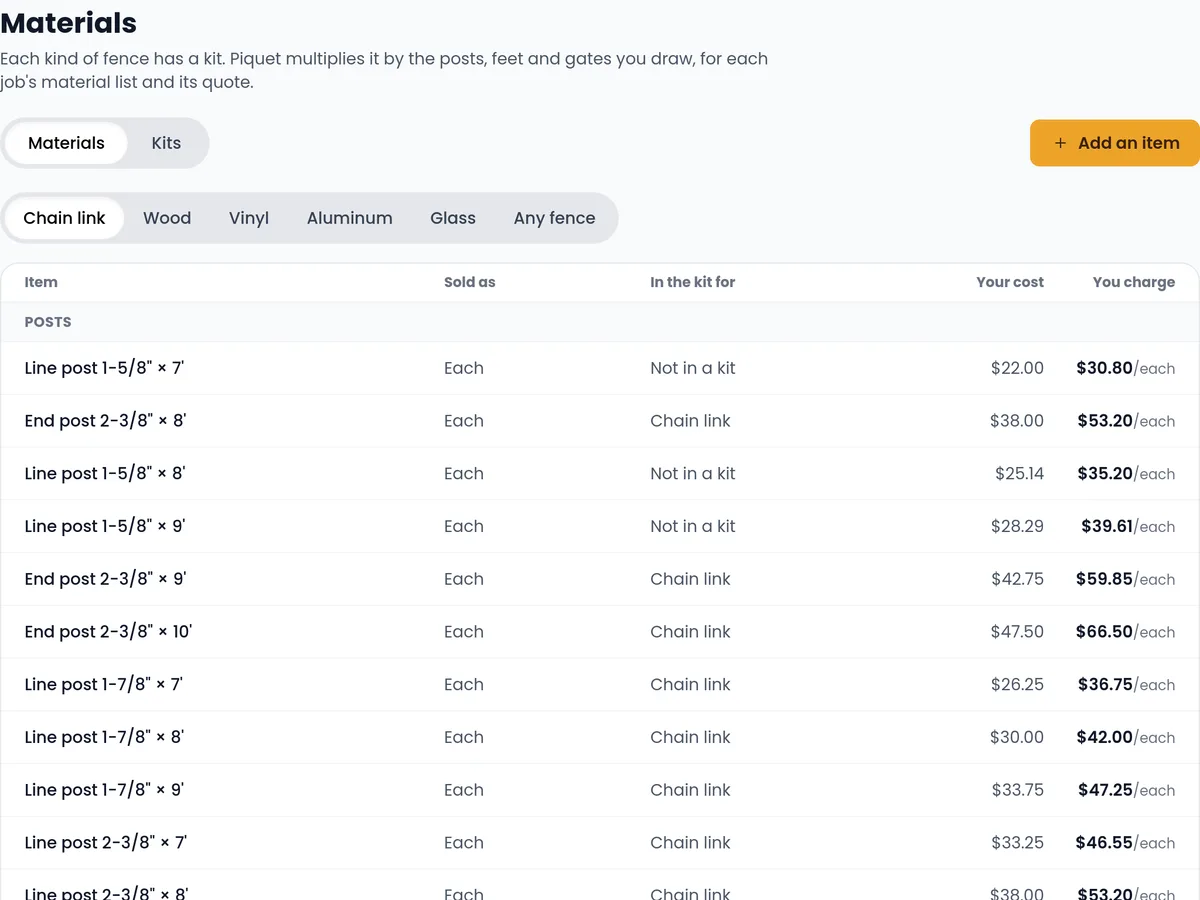Click the You charge column header
The width and height of the screenshot is (1200, 900).
(x=1134, y=282)
